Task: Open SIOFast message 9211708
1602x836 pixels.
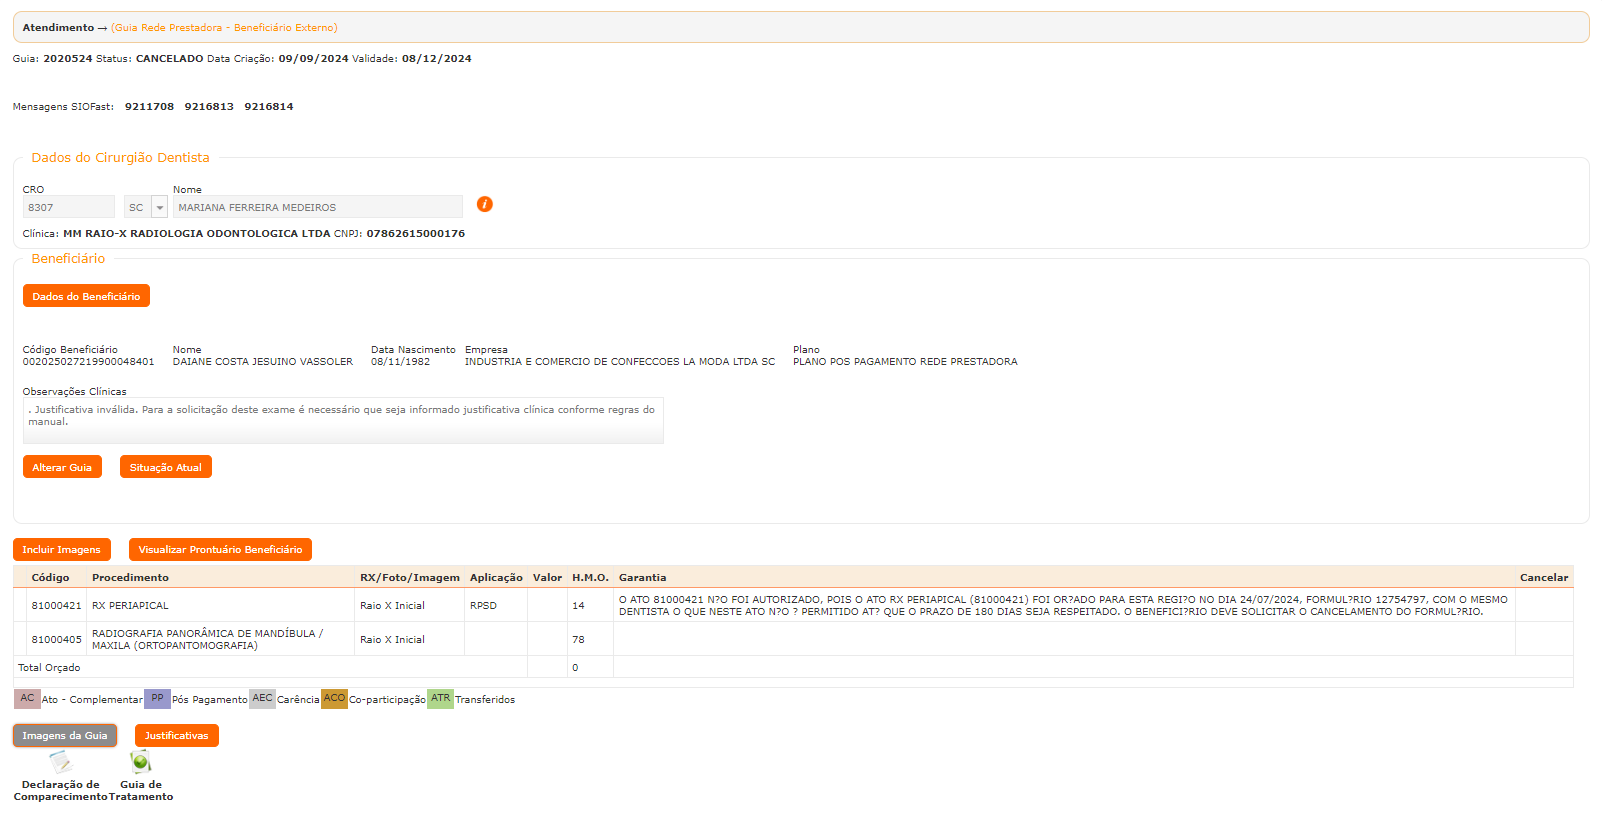Action: pos(149,107)
